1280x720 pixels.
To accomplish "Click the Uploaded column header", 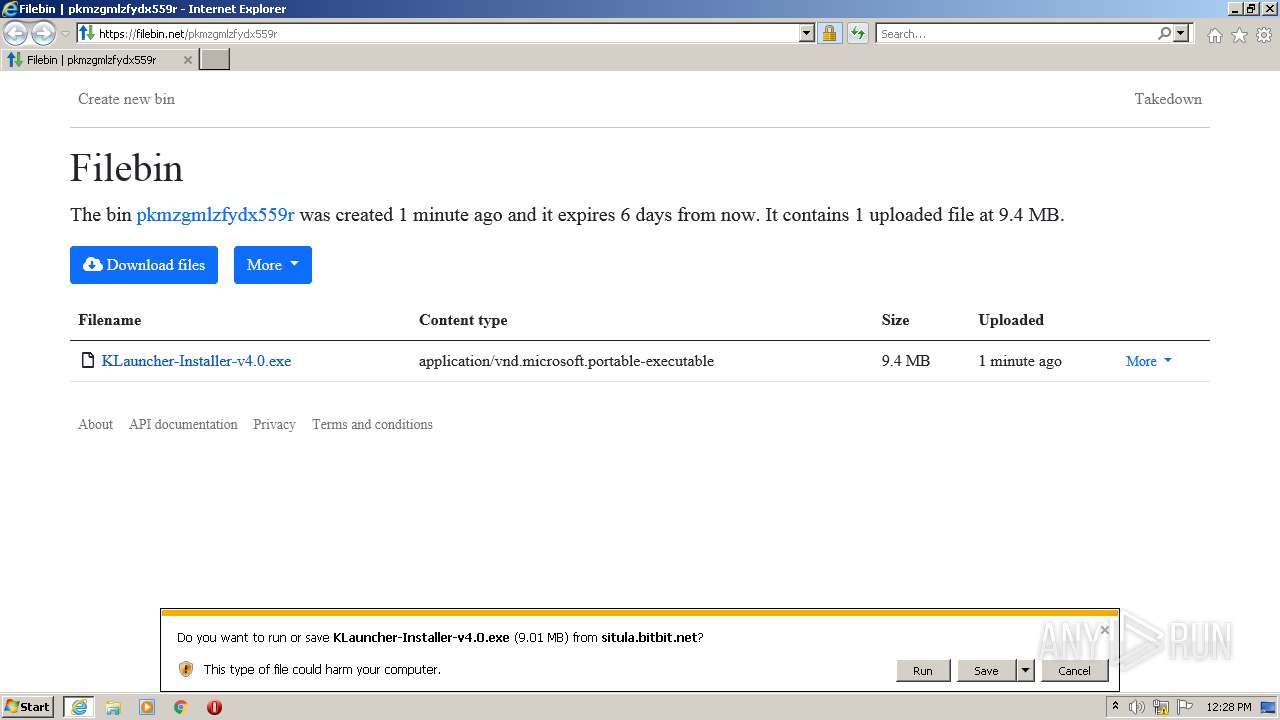I will click(1011, 320).
